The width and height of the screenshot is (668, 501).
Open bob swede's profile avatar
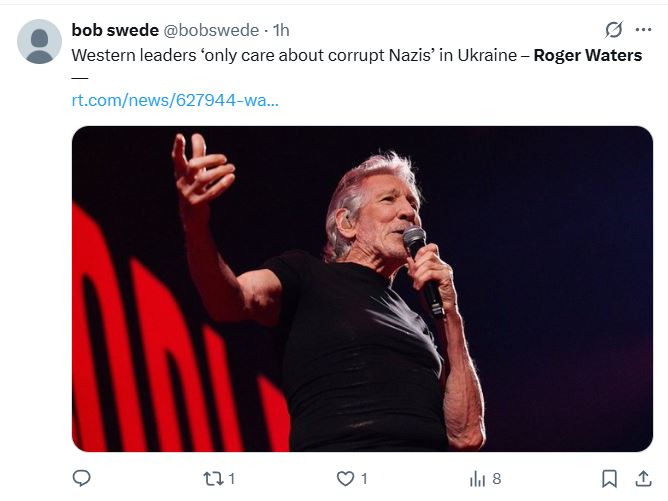pos(40,41)
